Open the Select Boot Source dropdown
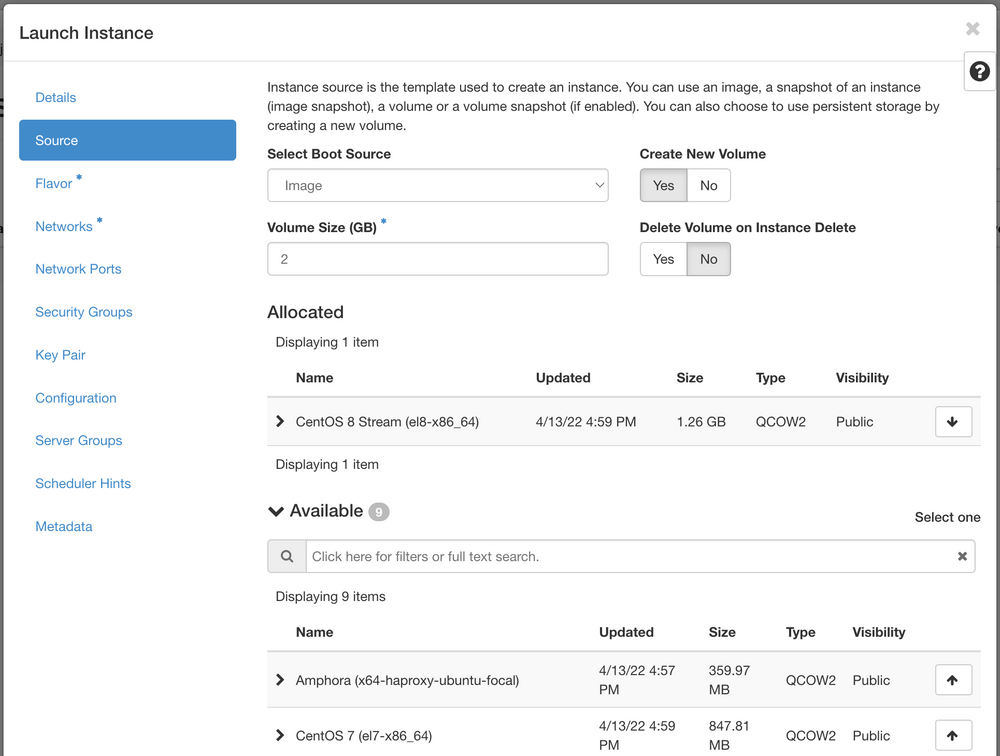 coord(437,185)
